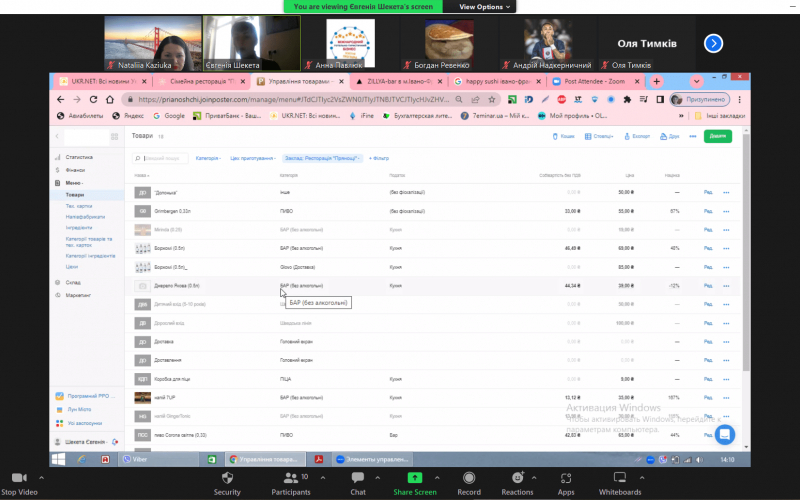Click the browser back arrow

[61, 99]
